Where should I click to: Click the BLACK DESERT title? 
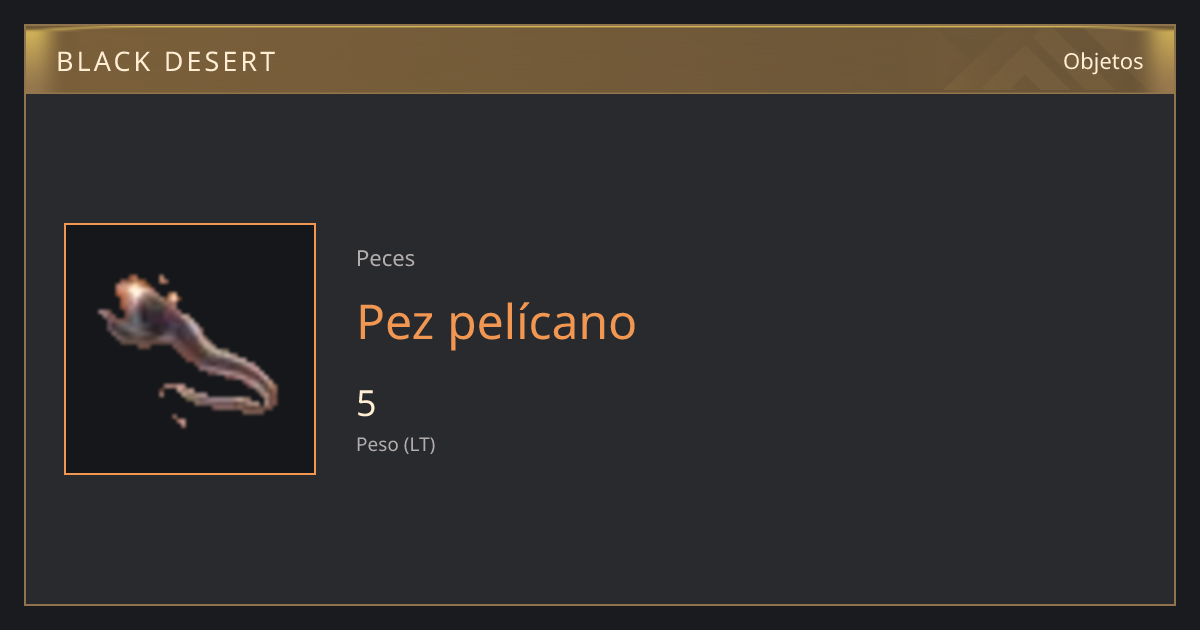click(166, 62)
